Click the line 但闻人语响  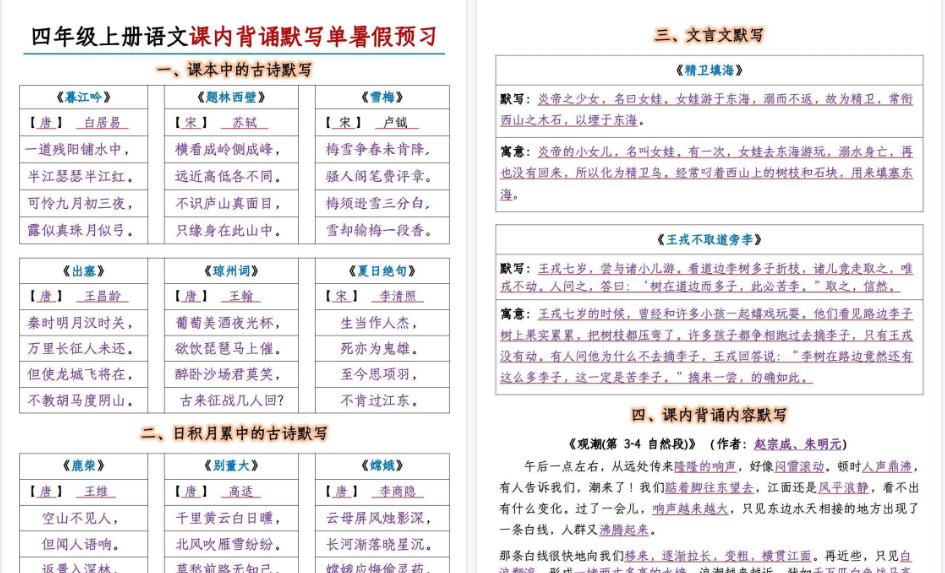[81, 545]
